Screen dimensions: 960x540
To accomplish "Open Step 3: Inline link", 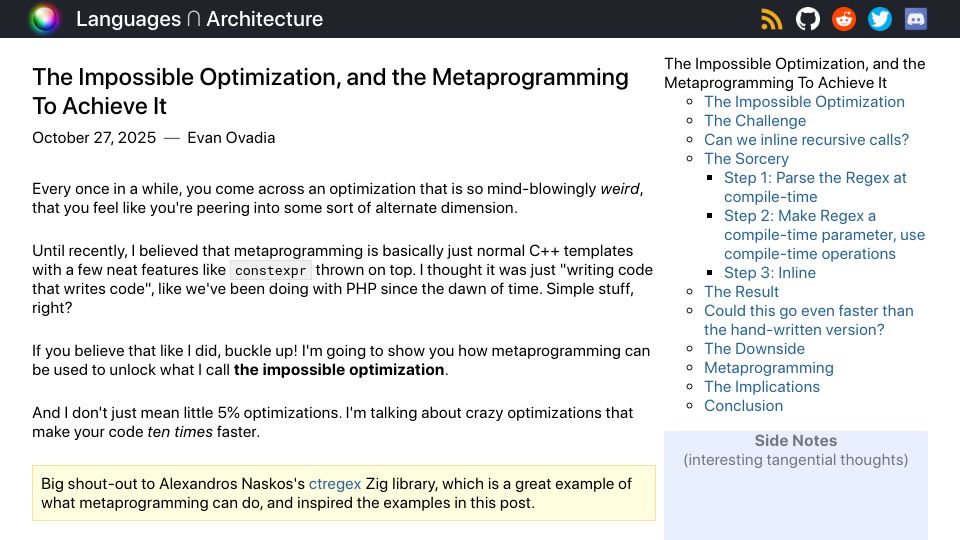I will click(x=770, y=272).
